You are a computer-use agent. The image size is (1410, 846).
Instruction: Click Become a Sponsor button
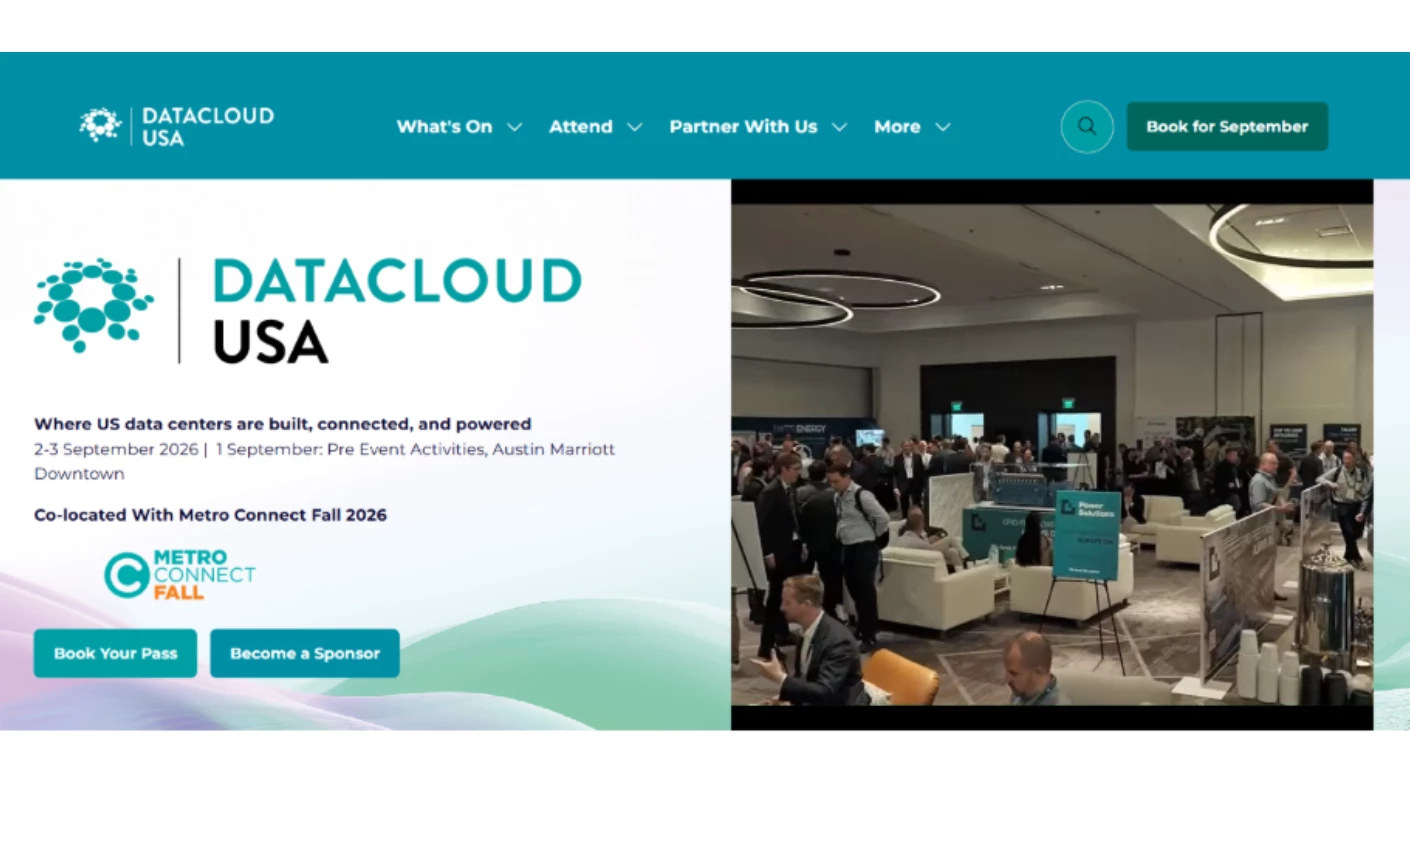tap(305, 653)
